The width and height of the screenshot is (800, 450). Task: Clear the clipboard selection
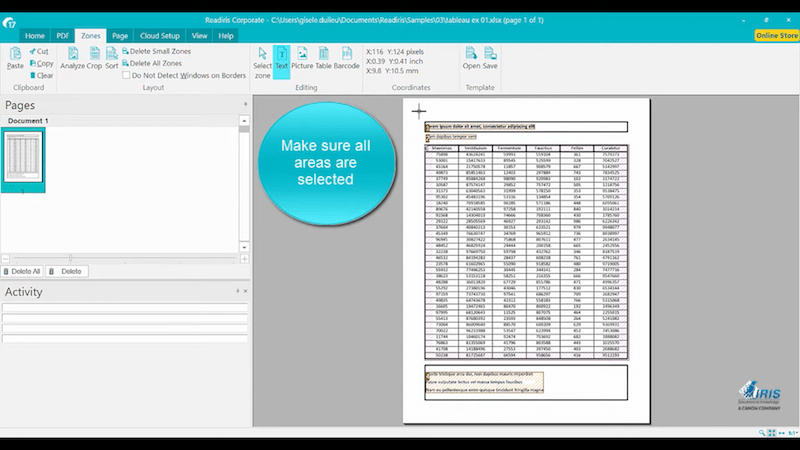(x=41, y=76)
